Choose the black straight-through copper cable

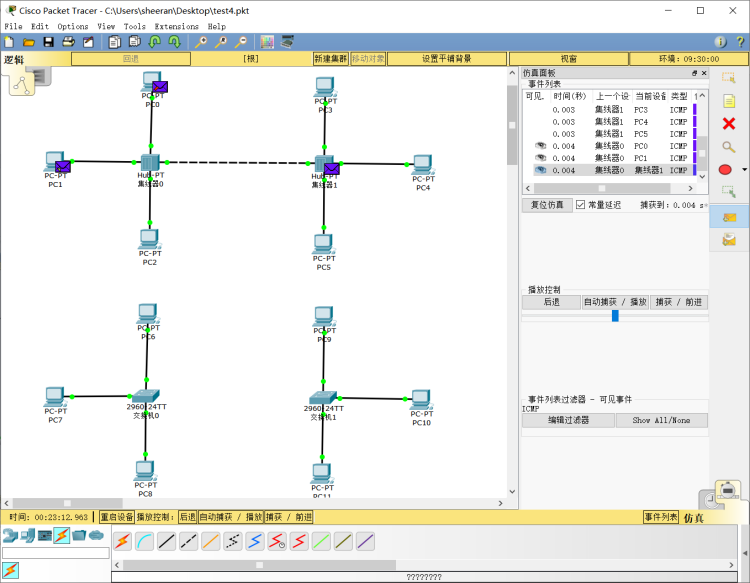coord(166,541)
